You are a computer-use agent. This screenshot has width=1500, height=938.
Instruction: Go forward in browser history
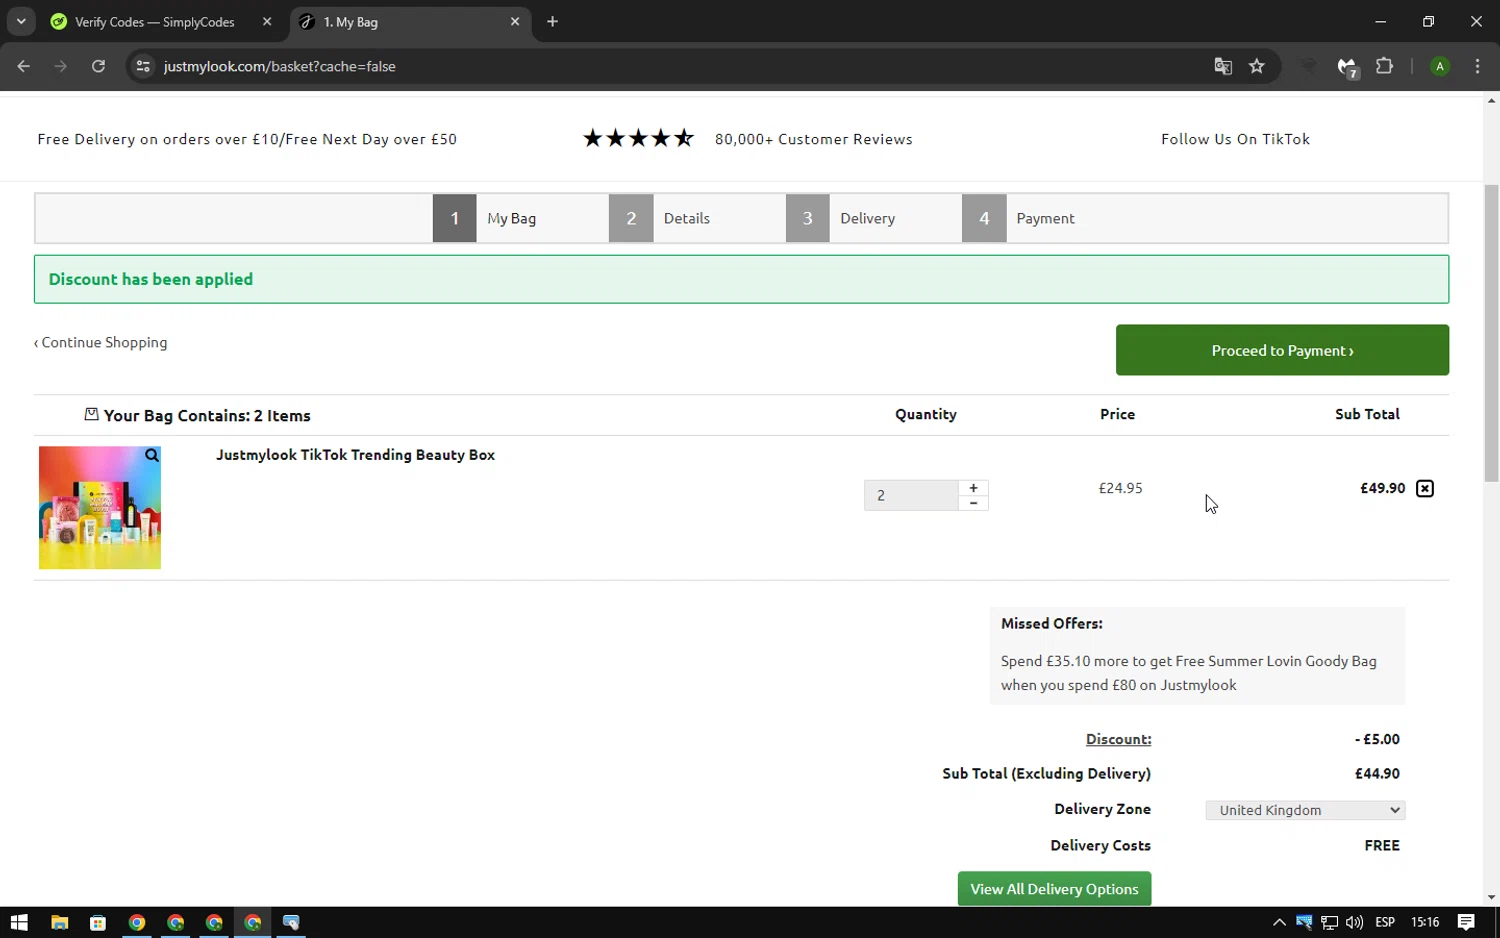pyautogui.click(x=61, y=66)
